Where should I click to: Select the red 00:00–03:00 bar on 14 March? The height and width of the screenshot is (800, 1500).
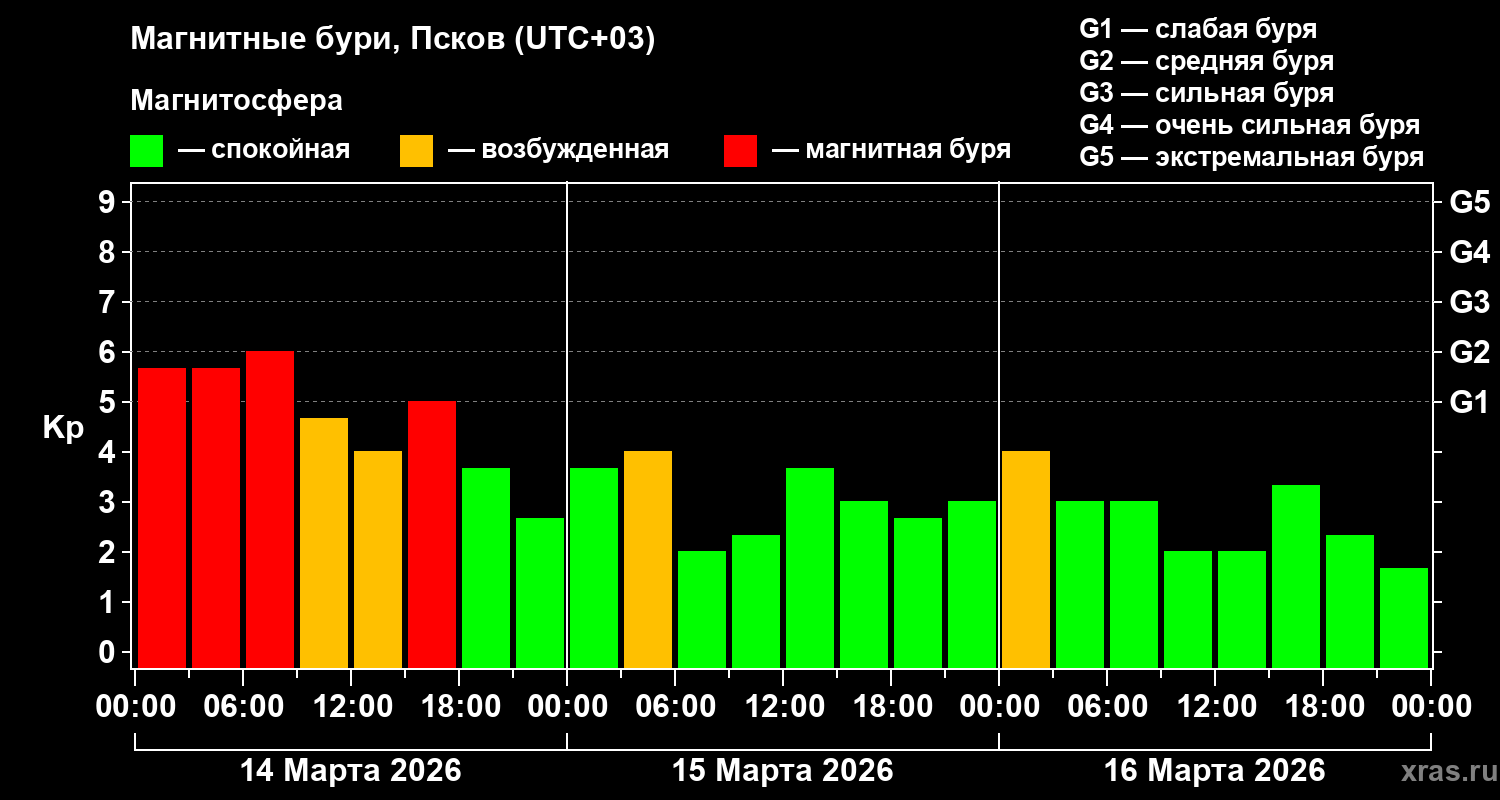(x=162, y=518)
